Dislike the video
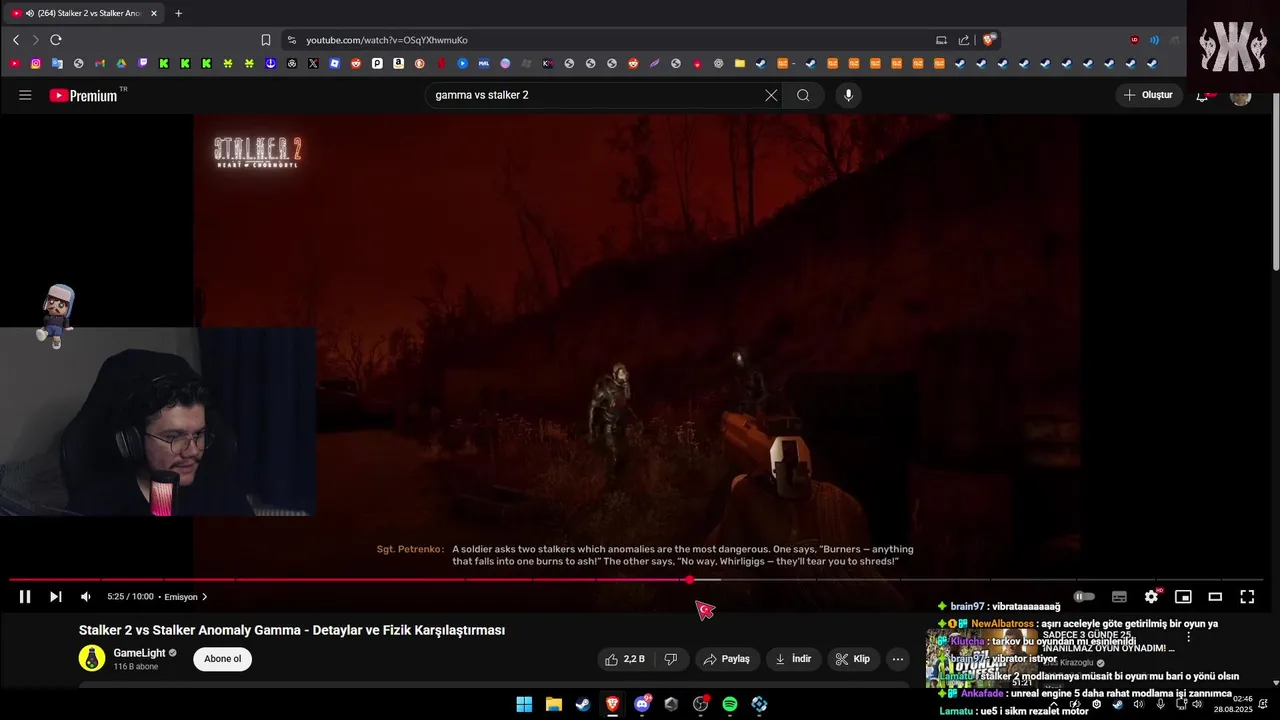Image resolution: width=1280 pixels, height=720 pixels. point(671,659)
